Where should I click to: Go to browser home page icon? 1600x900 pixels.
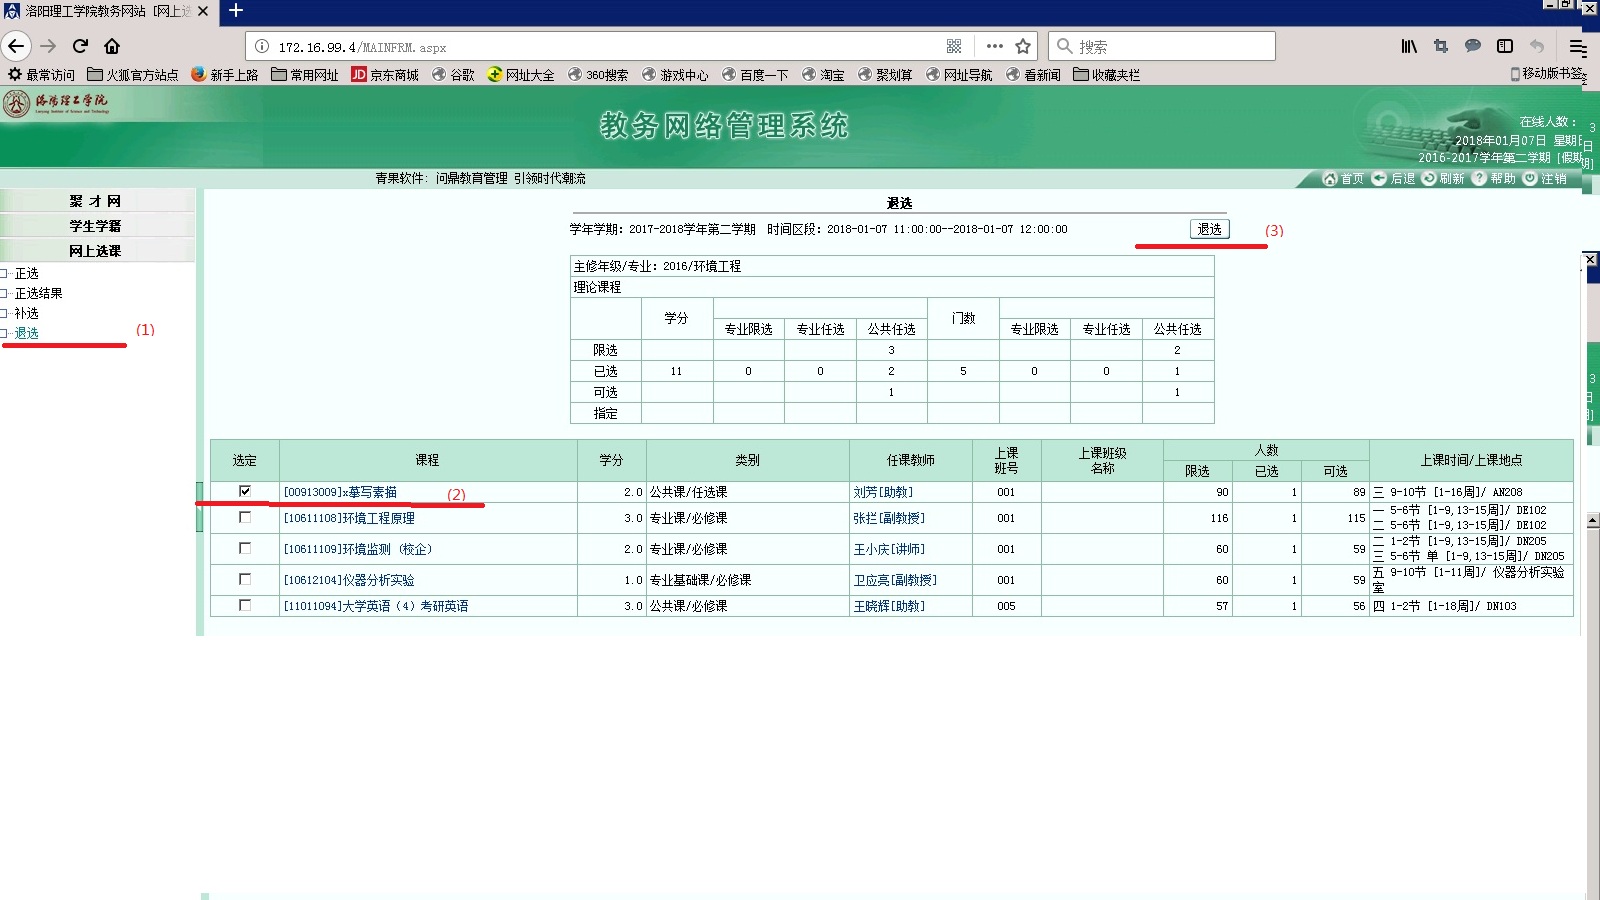tap(112, 46)
